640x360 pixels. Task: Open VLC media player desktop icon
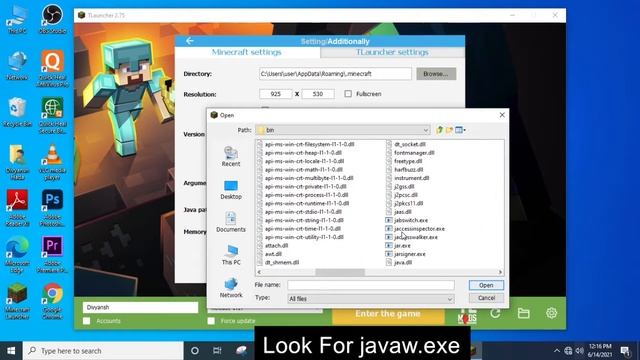pos(52,162)
